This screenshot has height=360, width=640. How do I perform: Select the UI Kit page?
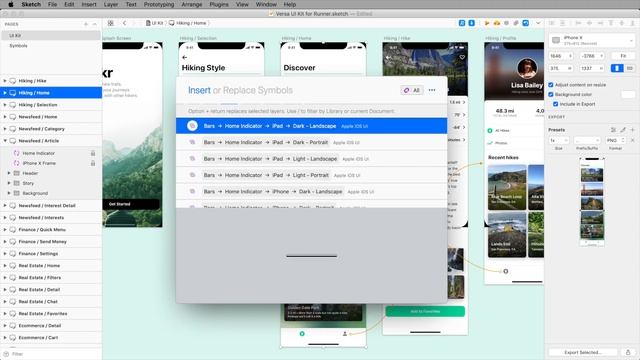tap(51, 36)
